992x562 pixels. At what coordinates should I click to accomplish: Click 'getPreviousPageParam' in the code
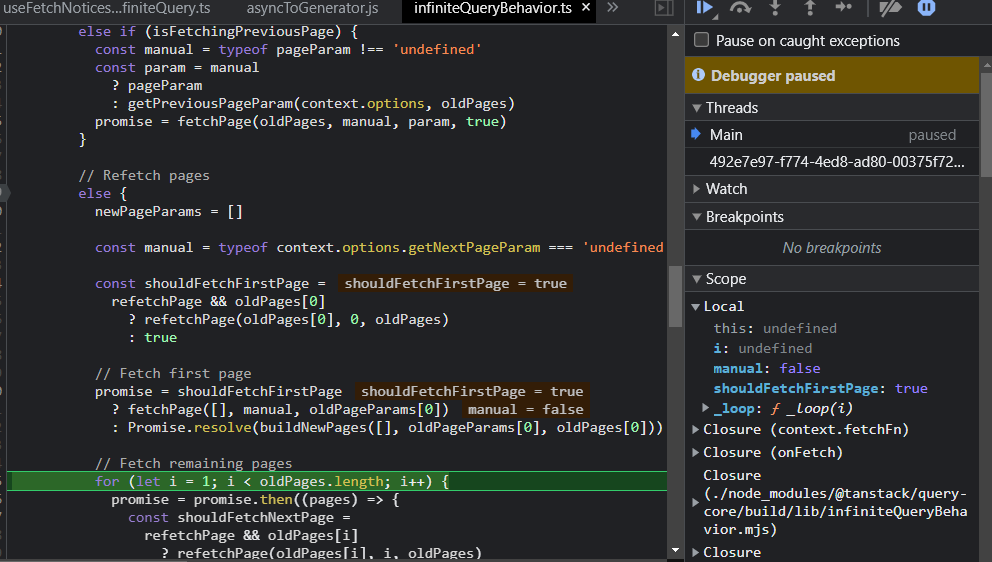coord(210,103)
